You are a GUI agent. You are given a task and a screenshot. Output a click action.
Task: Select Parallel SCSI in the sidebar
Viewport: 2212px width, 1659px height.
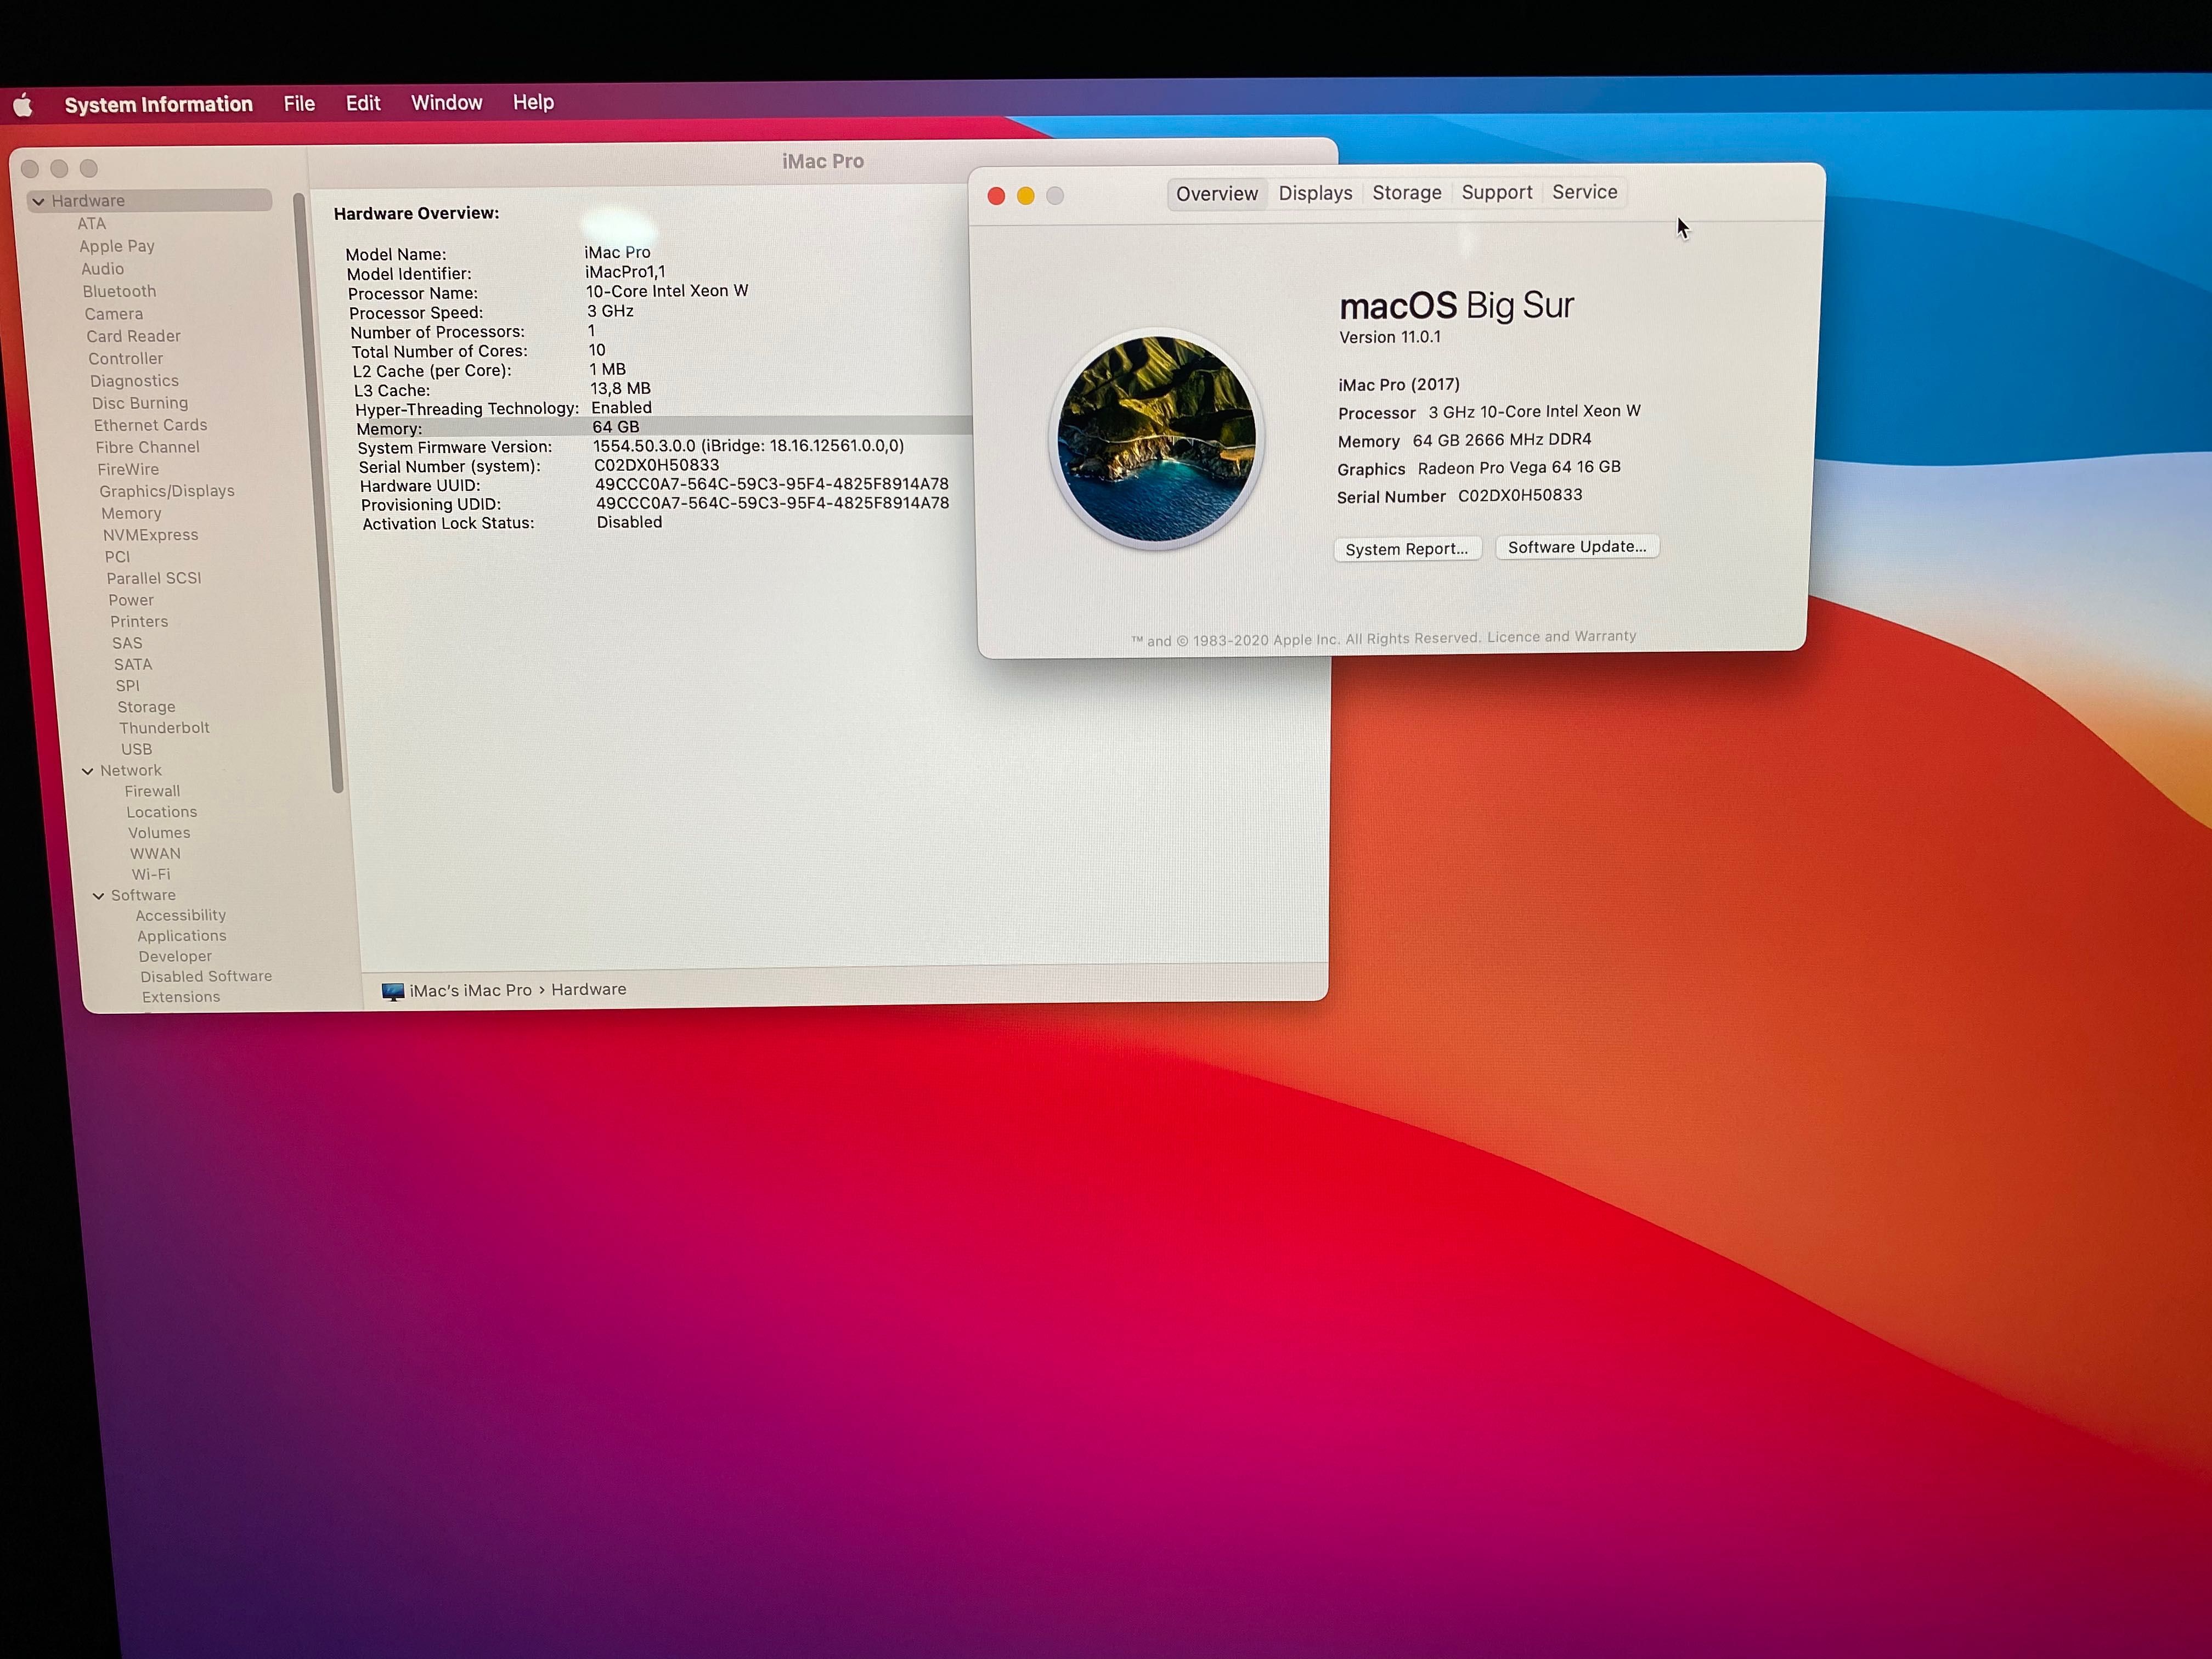[154, 578]
